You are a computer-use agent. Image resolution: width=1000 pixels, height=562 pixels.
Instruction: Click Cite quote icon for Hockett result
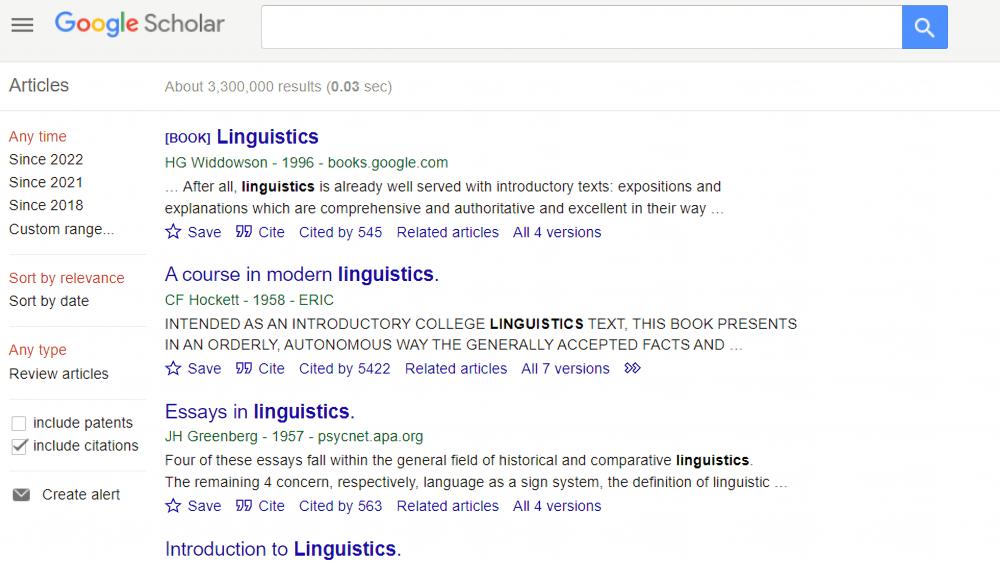pyautogui.click(x=244, y=368)
